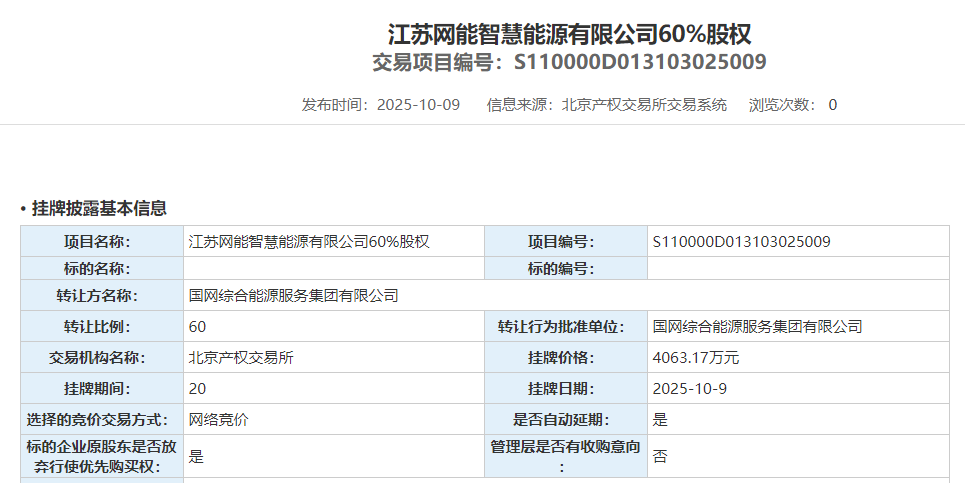Click the empty 标的名称 value cell
The image size is (965, 483).
333,268
